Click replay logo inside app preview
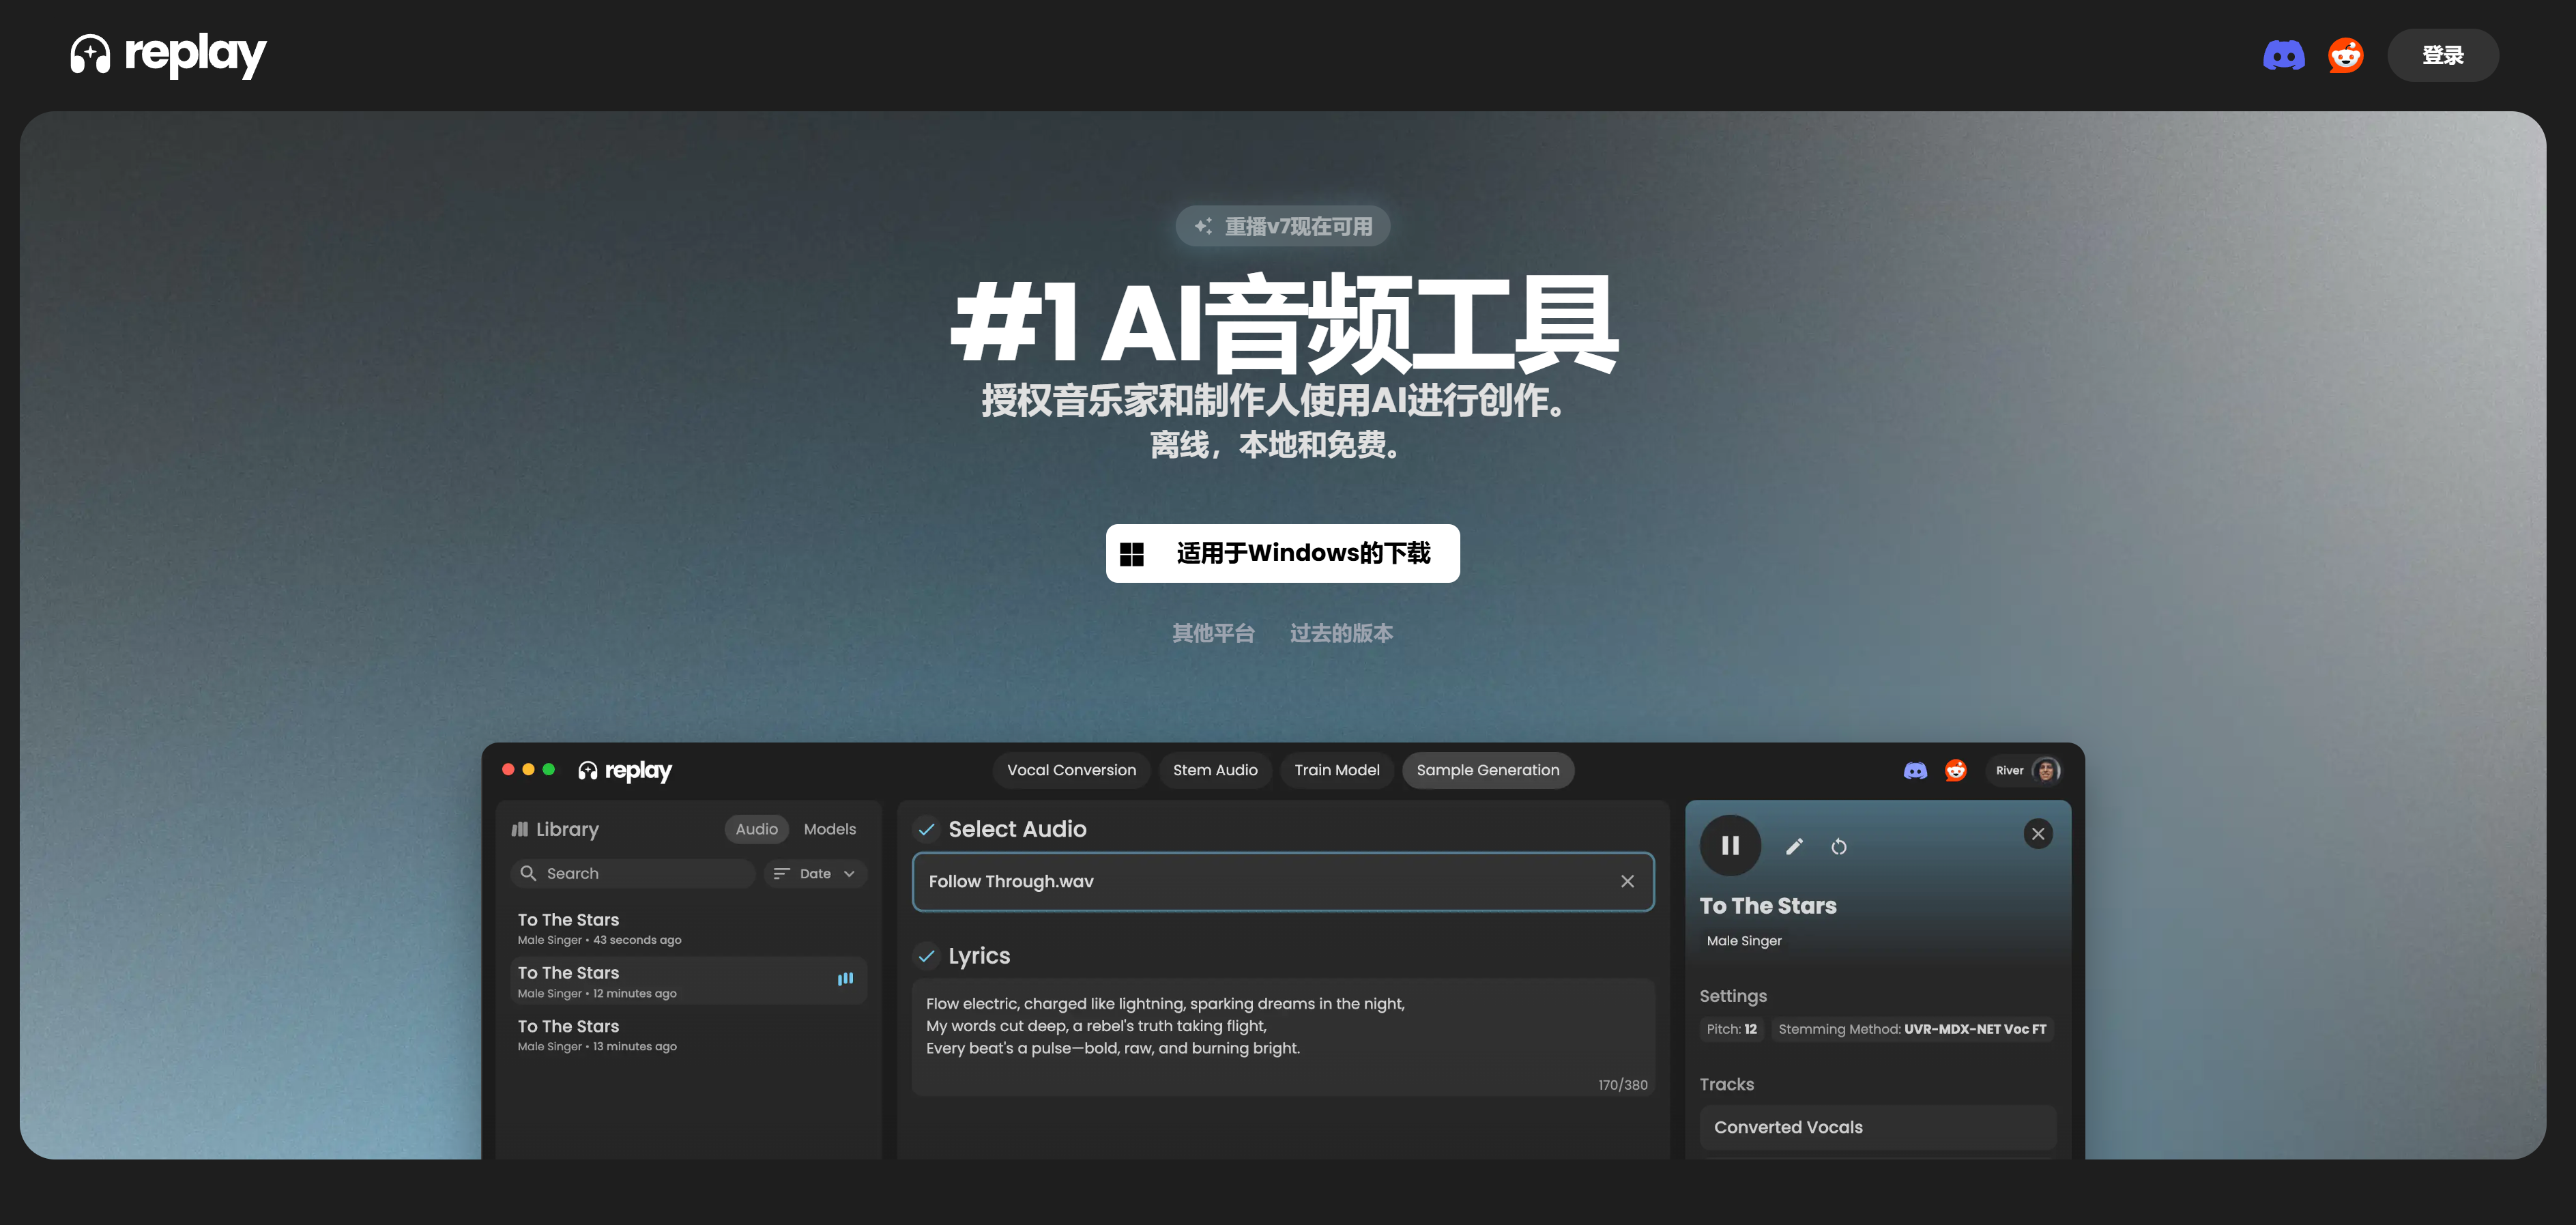The height and width of the screenshot is (1225, 2576). [x=625, y=770]
